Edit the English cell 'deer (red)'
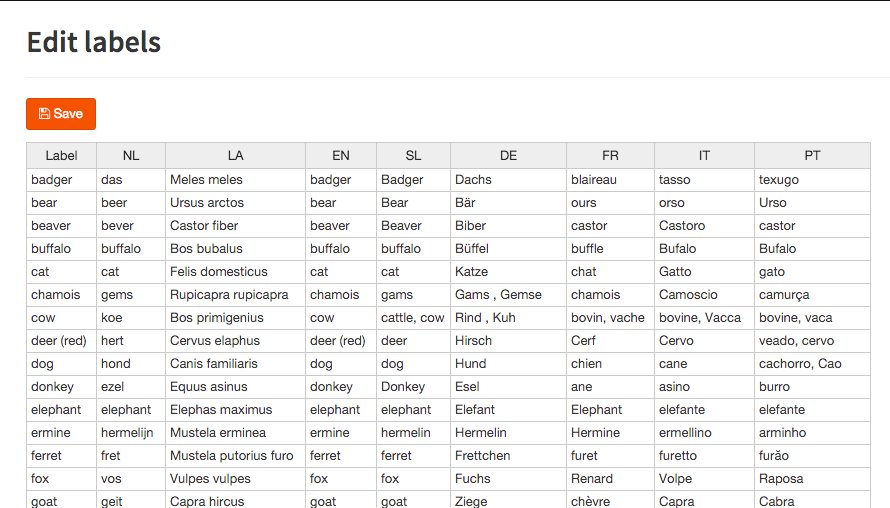This screenshot has width=890, height=508. tap(341, 341)
